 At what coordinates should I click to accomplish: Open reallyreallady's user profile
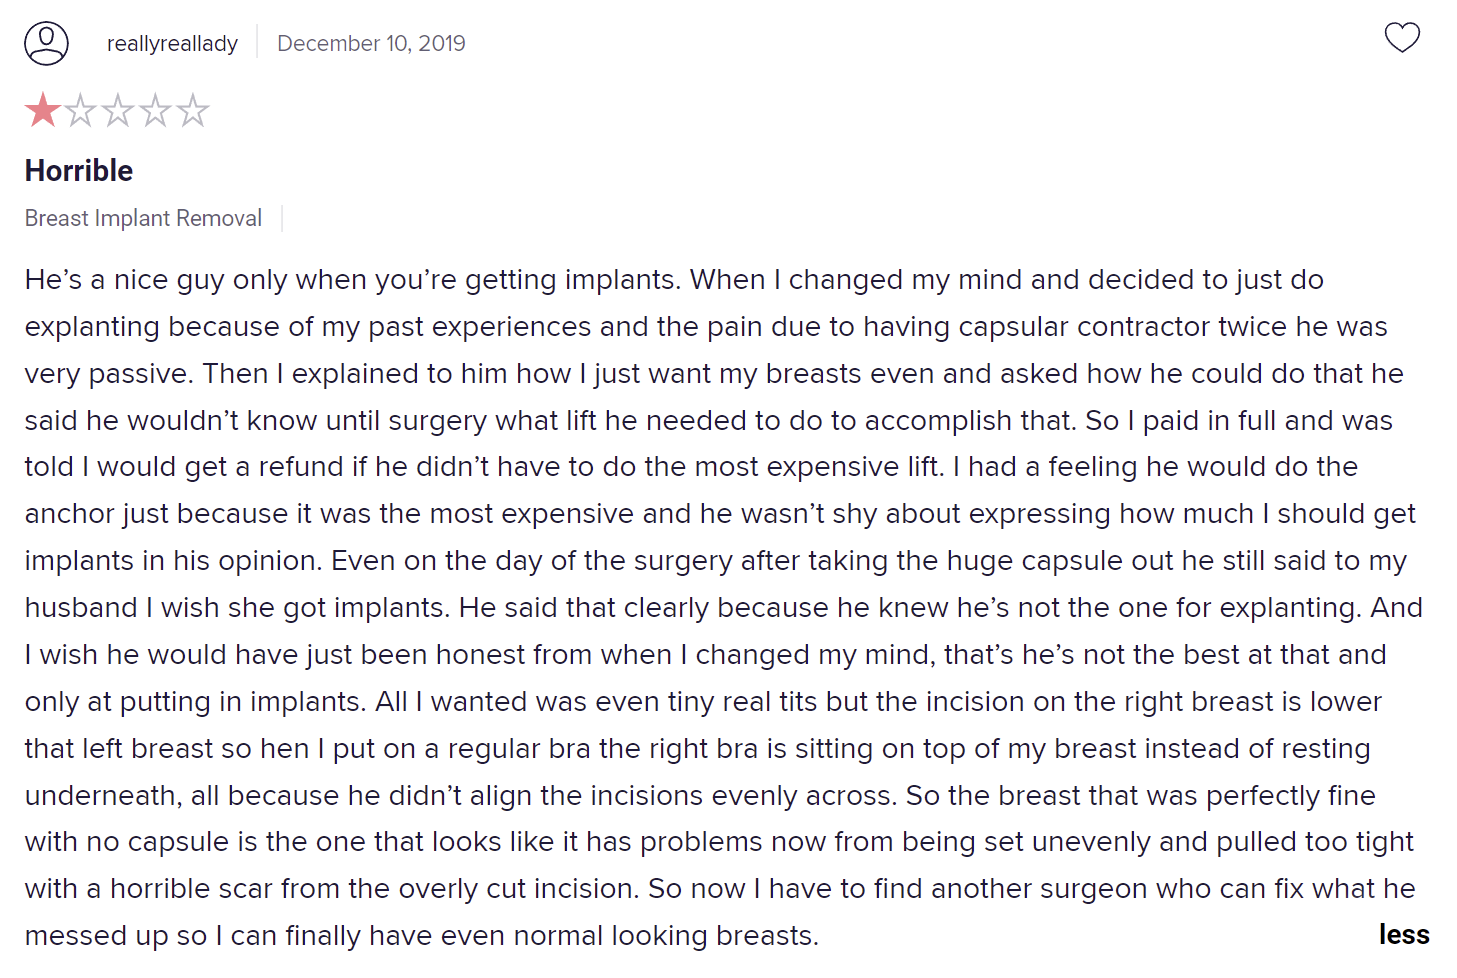click(x=172, y=43)
